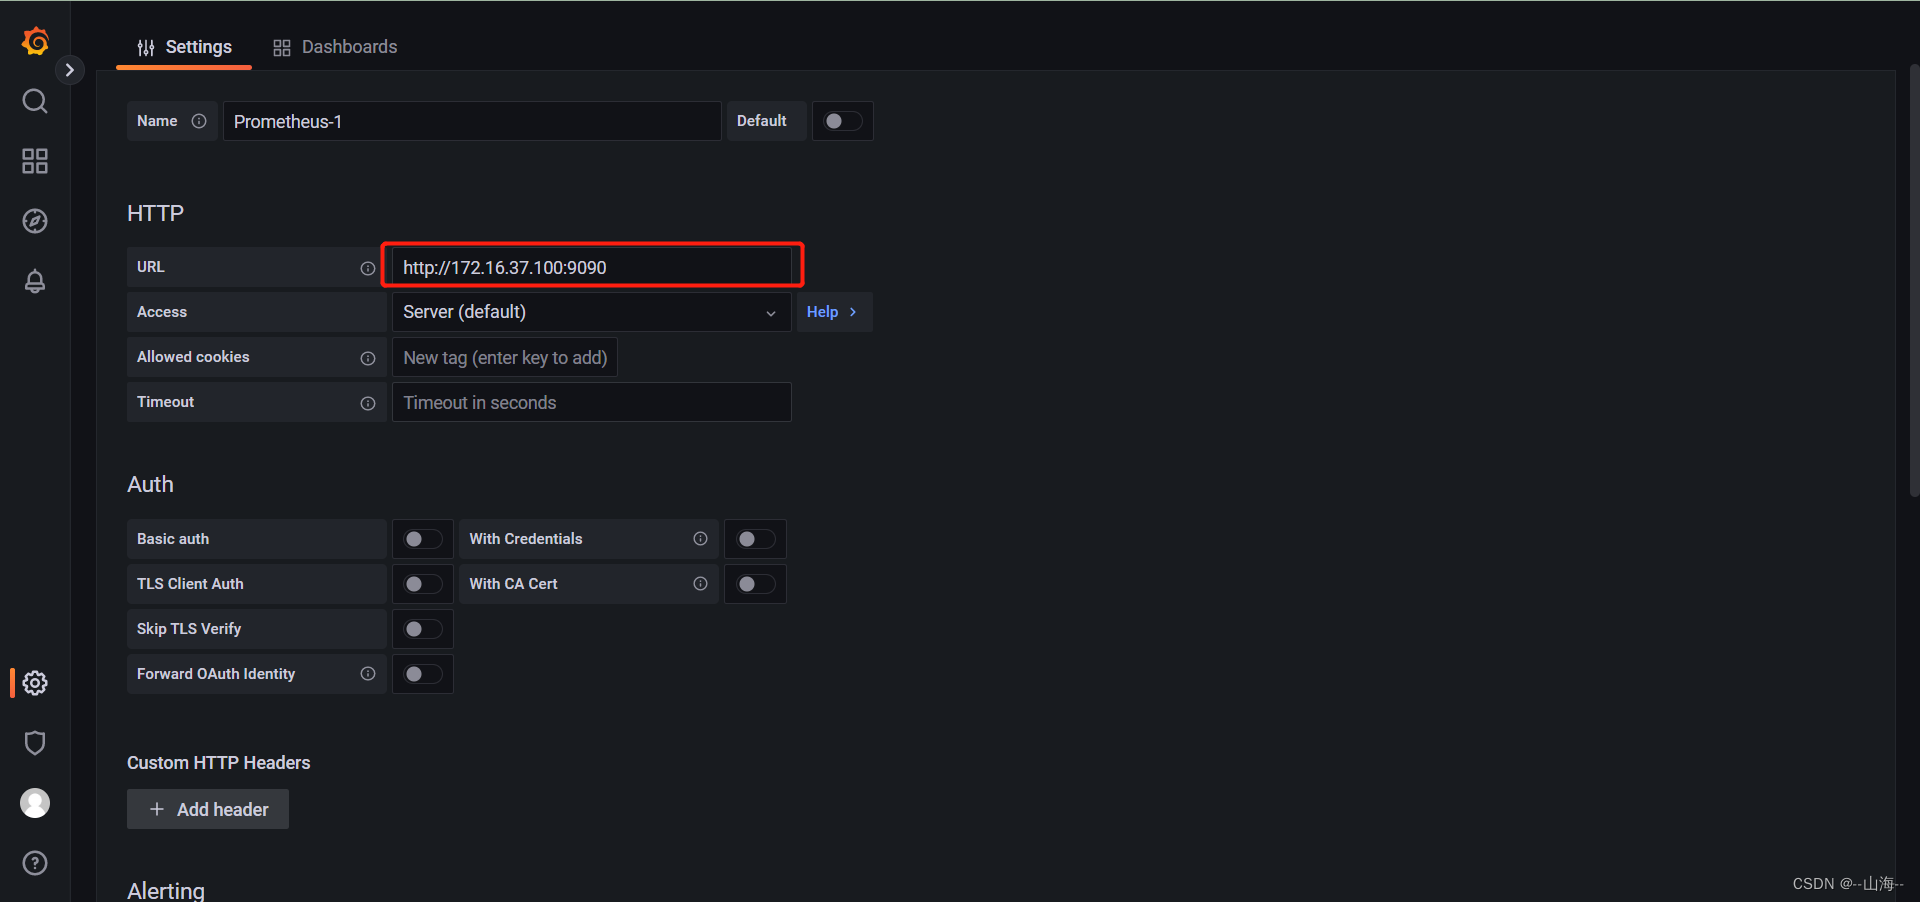Expand the sidebar with the arrow button
This screenshot has height=902, width=1920.
(69, 70)
